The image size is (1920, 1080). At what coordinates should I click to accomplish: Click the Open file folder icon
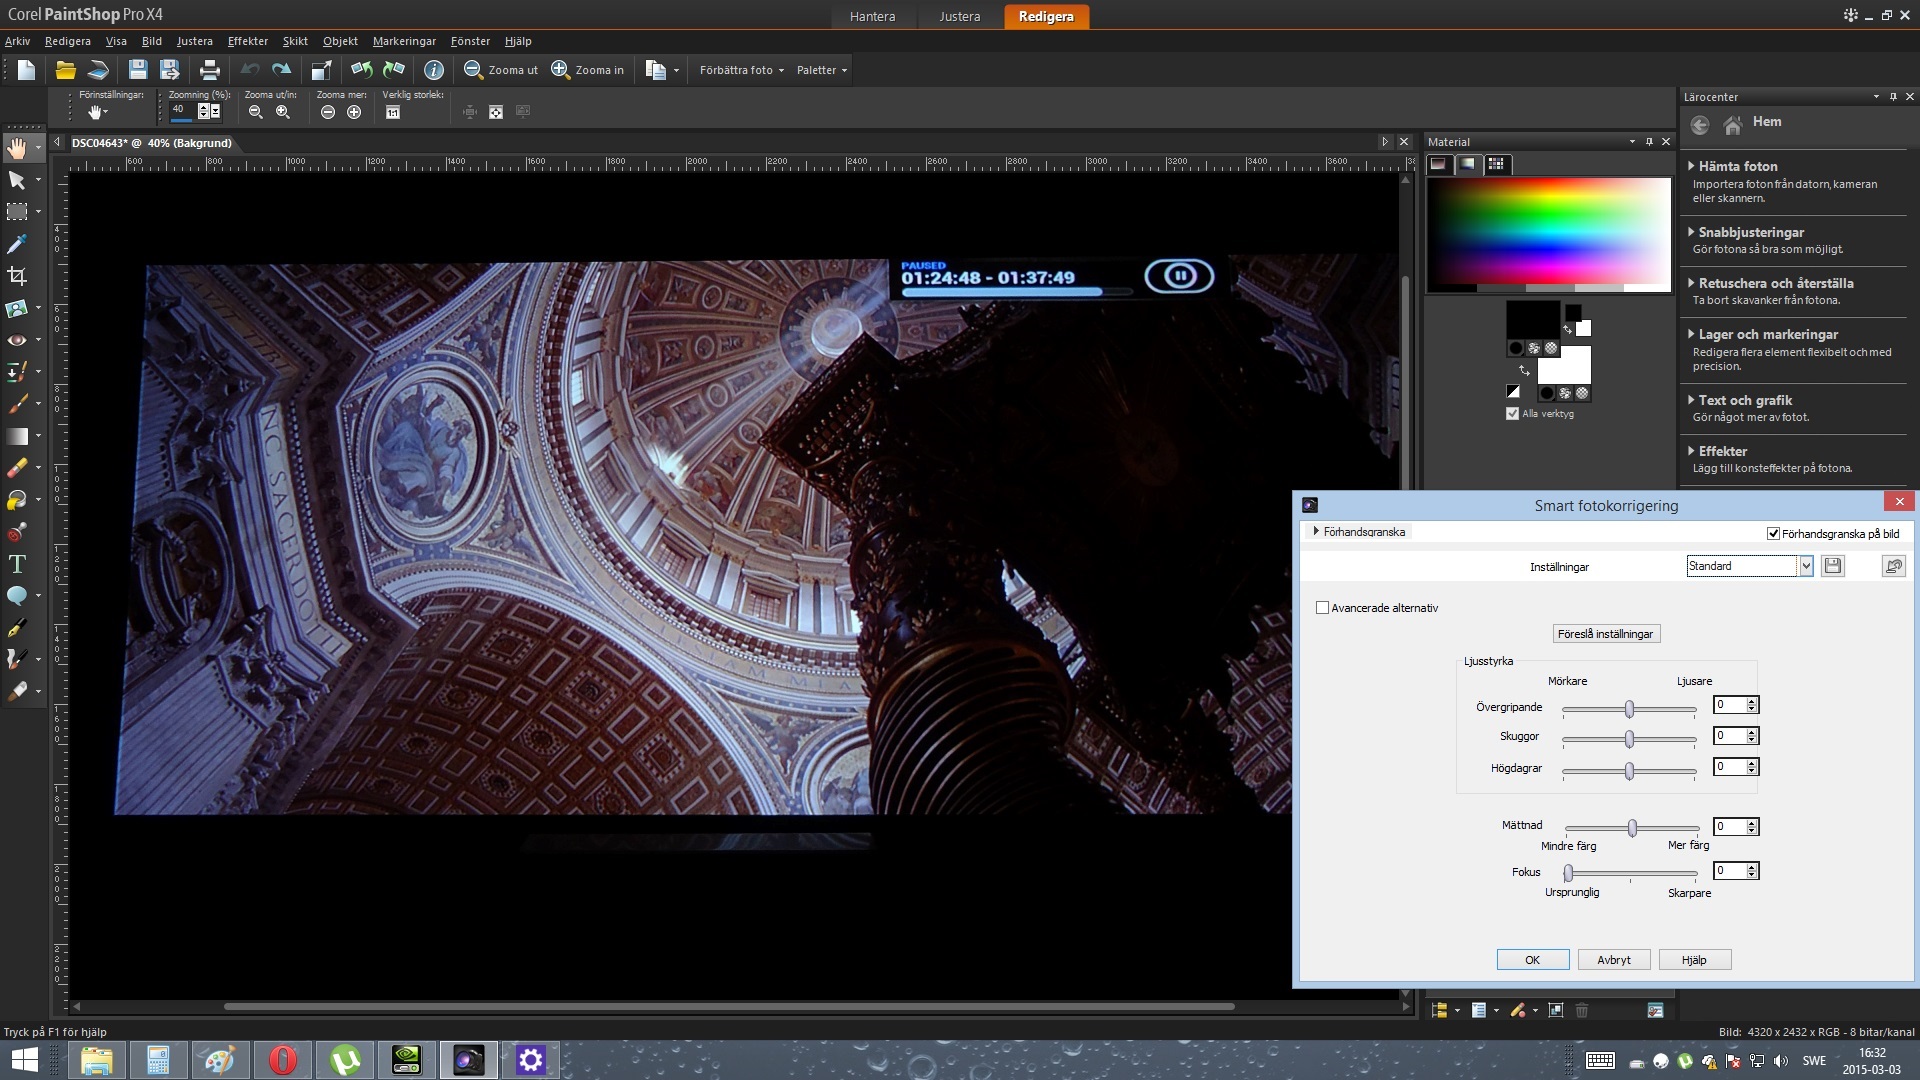tap(65, 70)
